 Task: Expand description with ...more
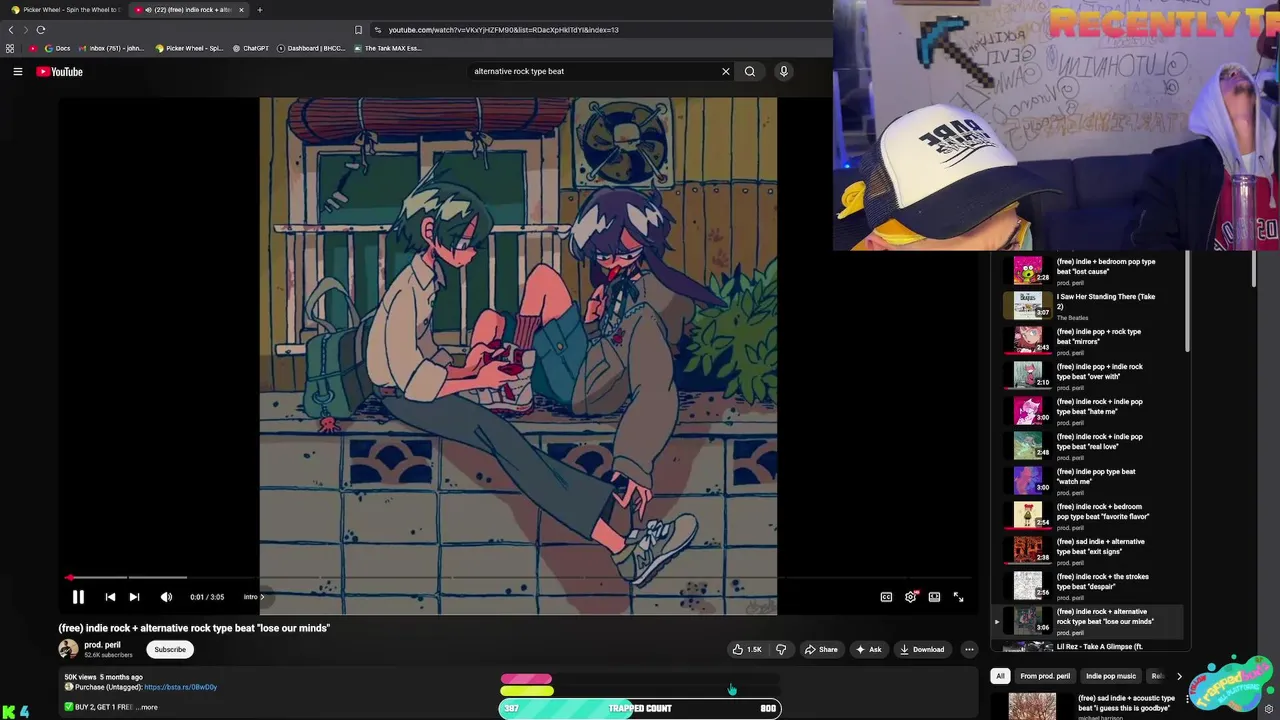click(x=146, y=707)
